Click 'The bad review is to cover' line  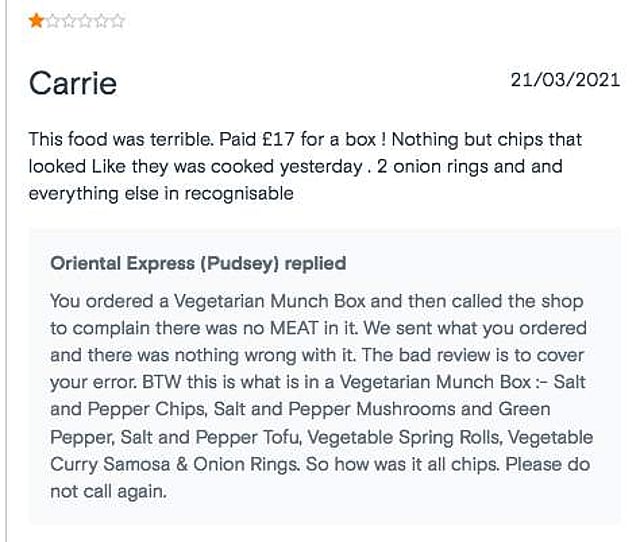click(x=473, y=355)
